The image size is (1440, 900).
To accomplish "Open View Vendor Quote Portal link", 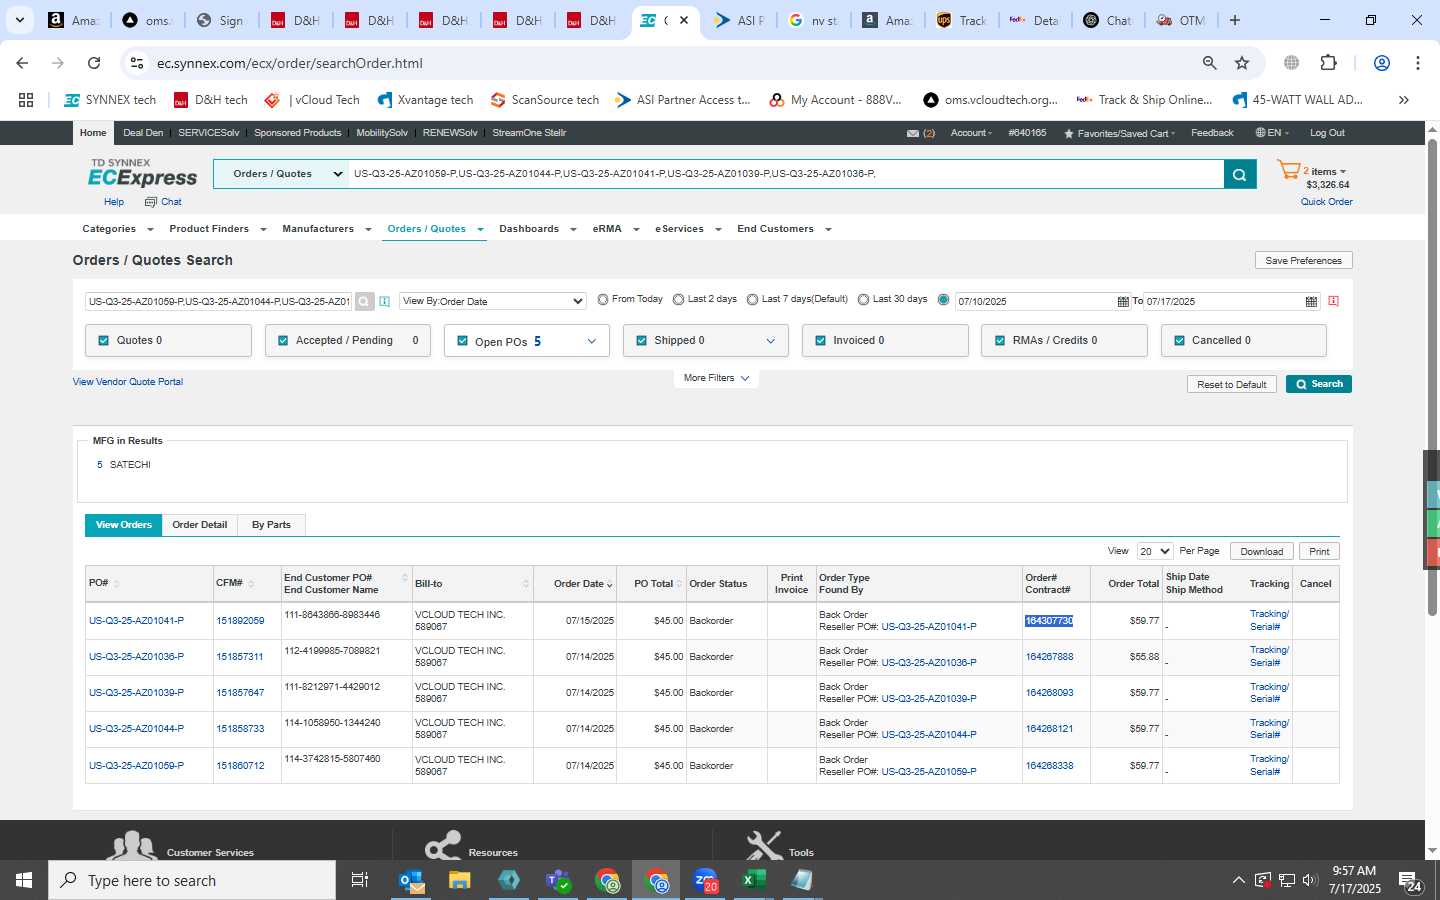I will click(128, 382).
